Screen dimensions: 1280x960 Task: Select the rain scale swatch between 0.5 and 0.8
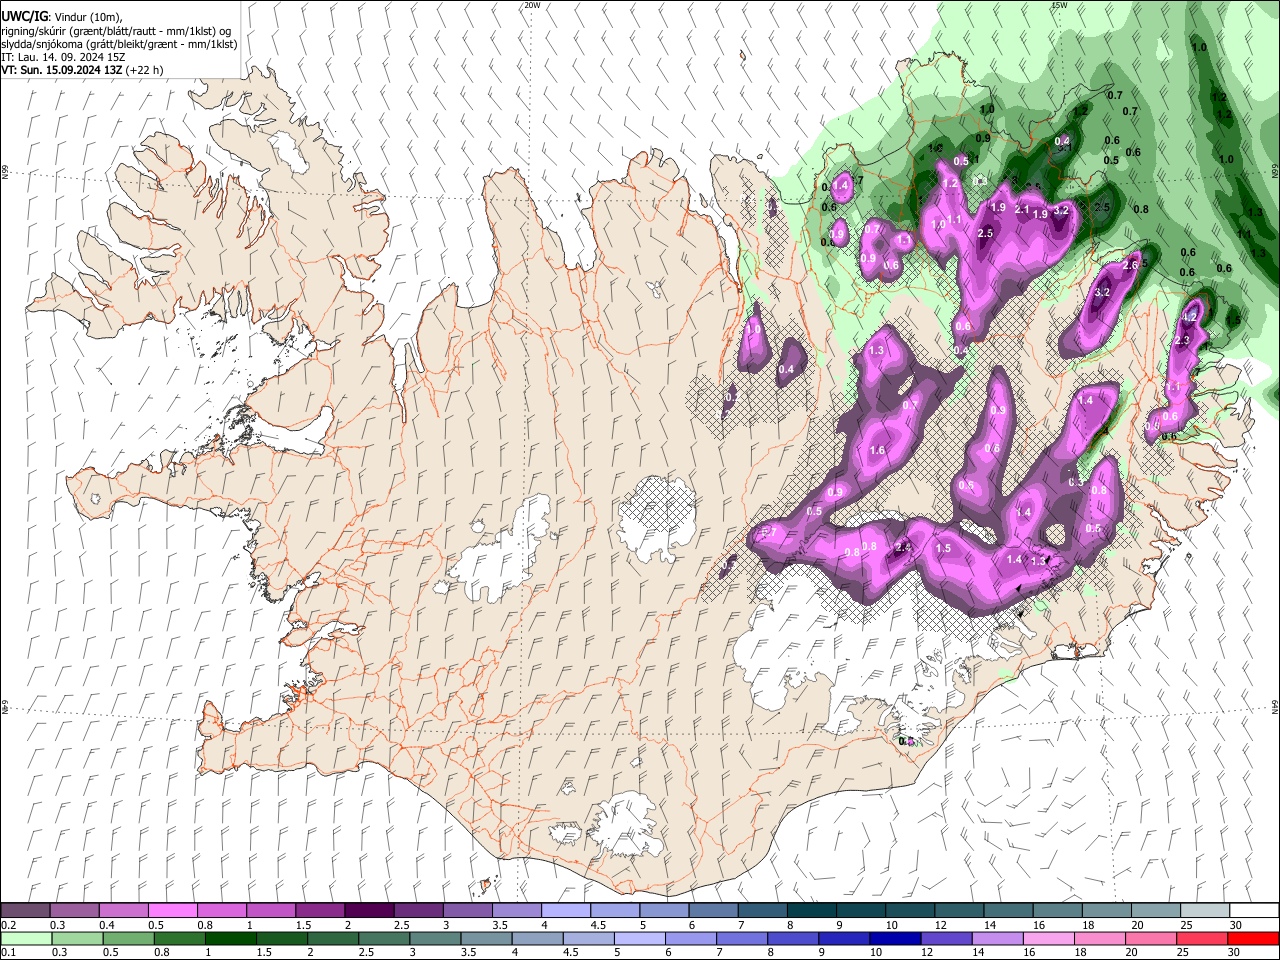pos(128,938)
